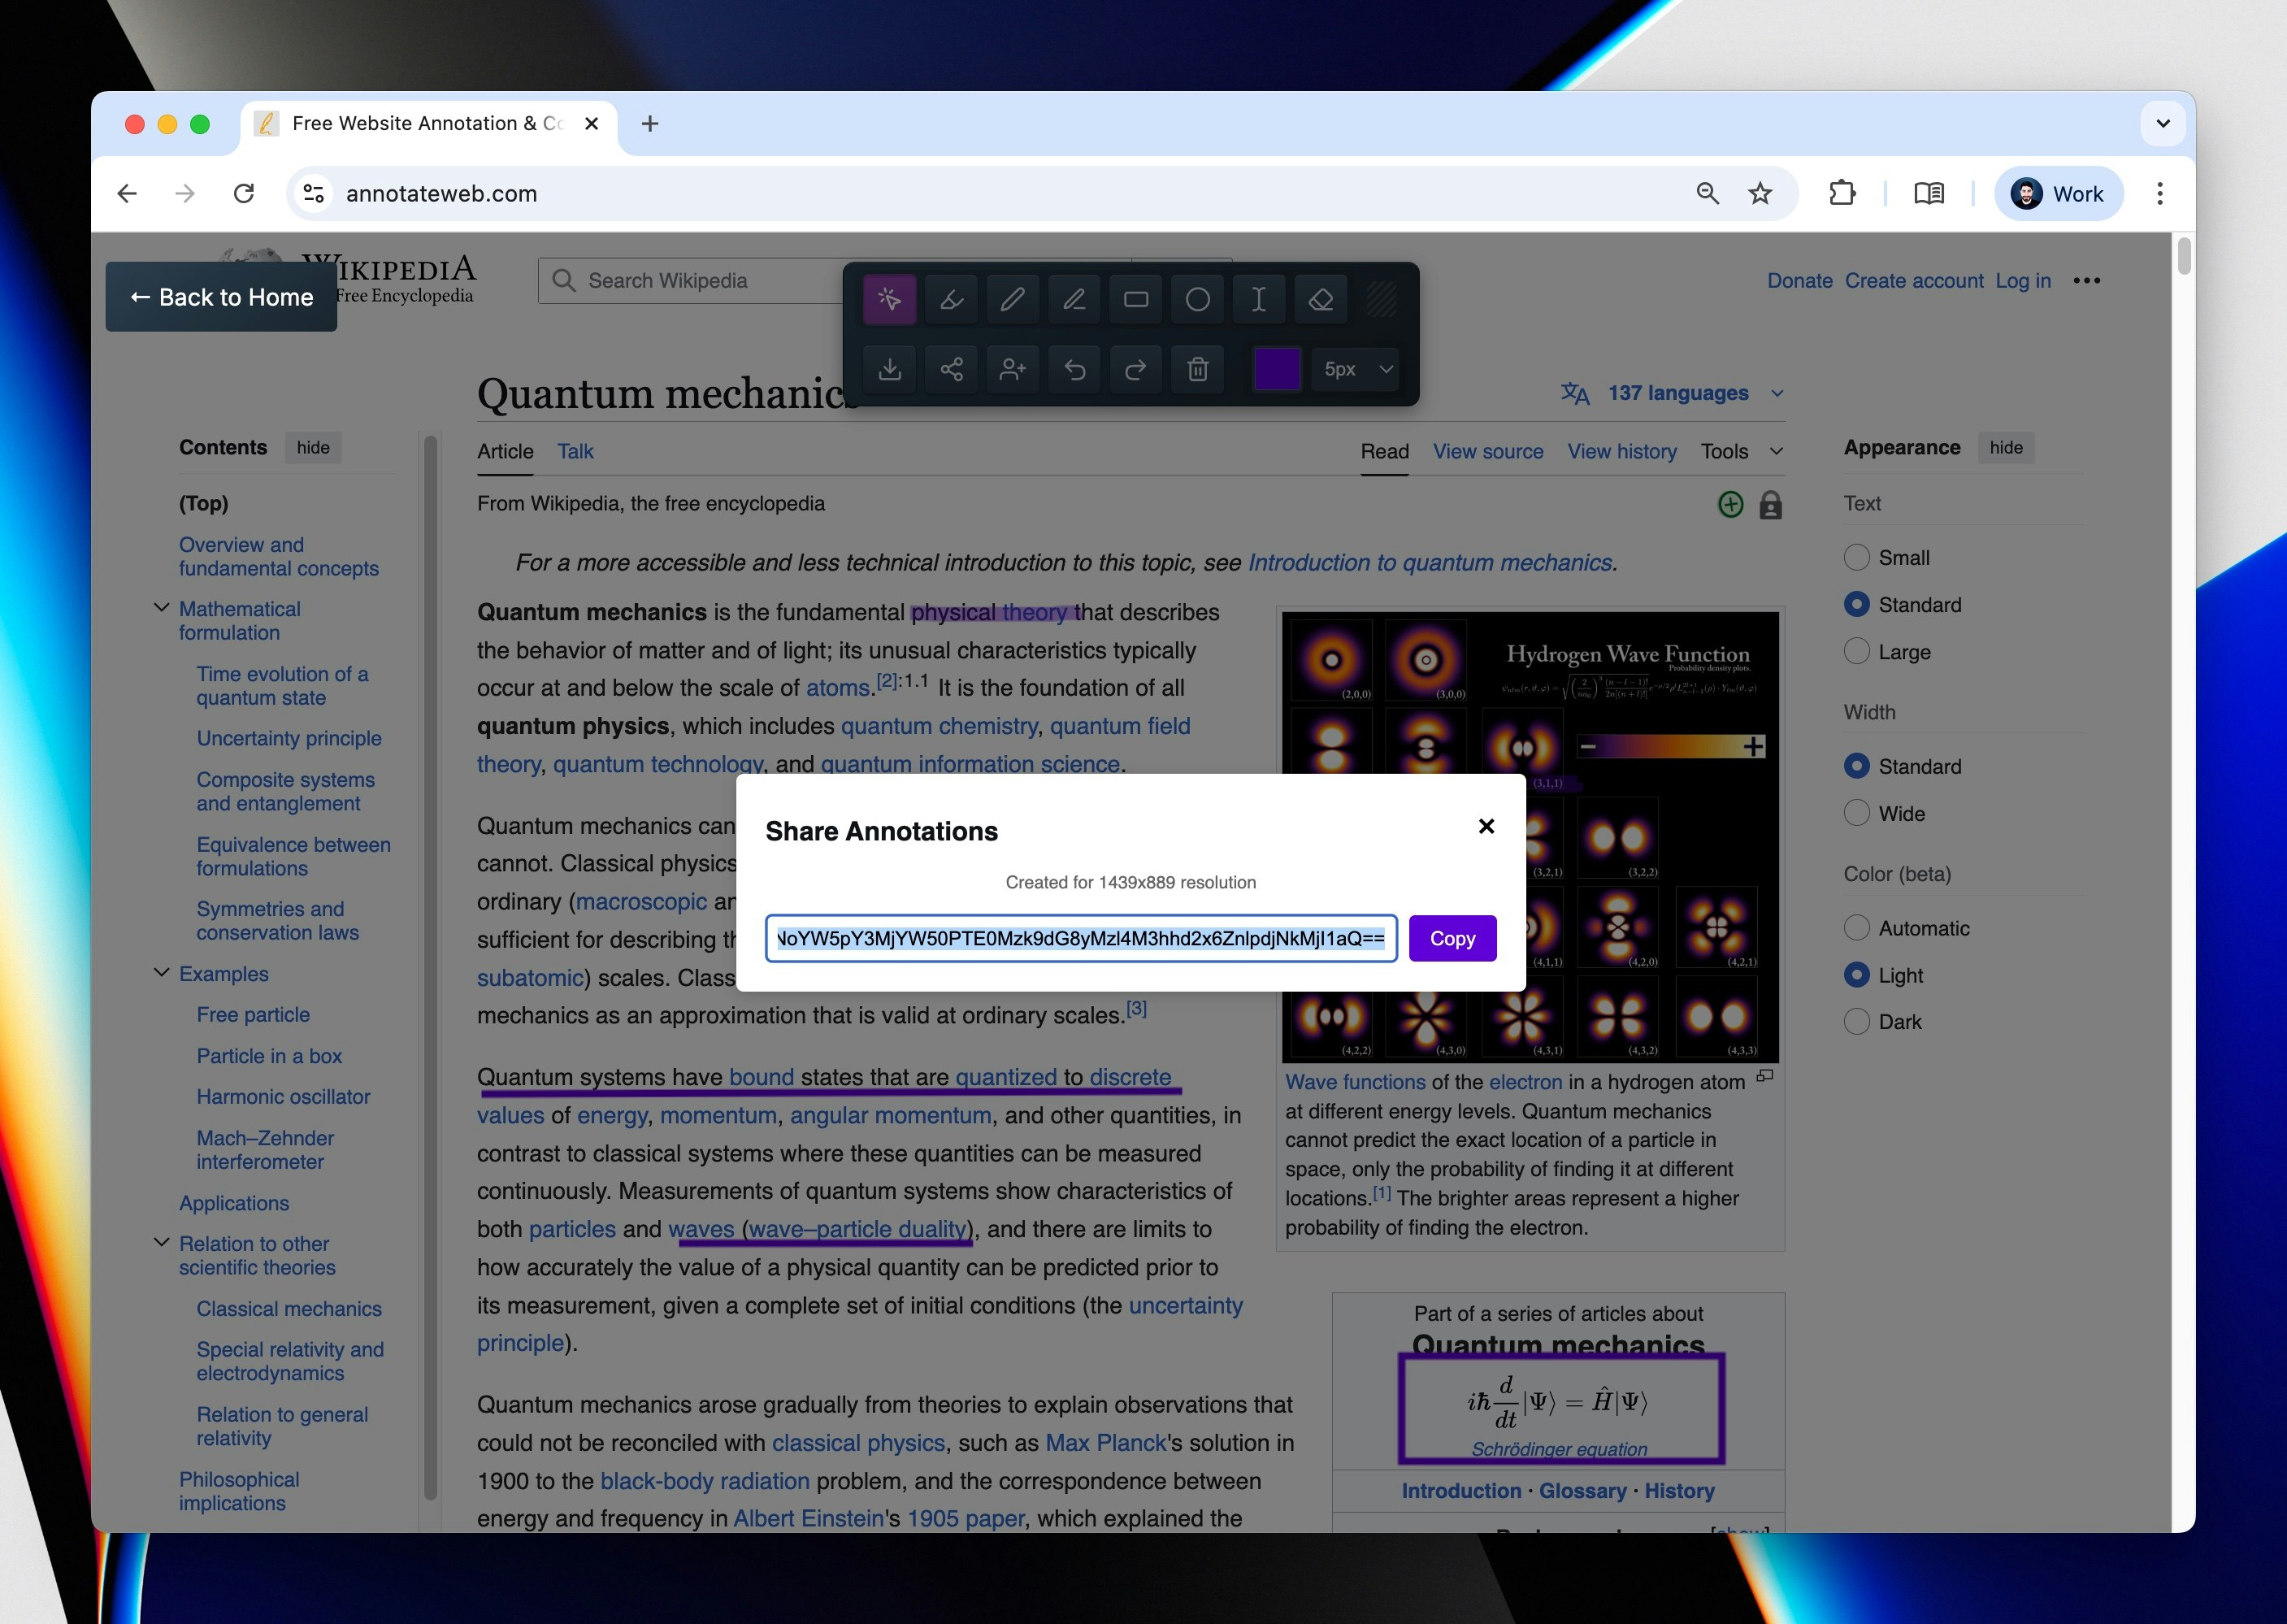Collapse Mathematical formulation section
The height and width of the screenshot is (1624, 2287).
(161, 608)
